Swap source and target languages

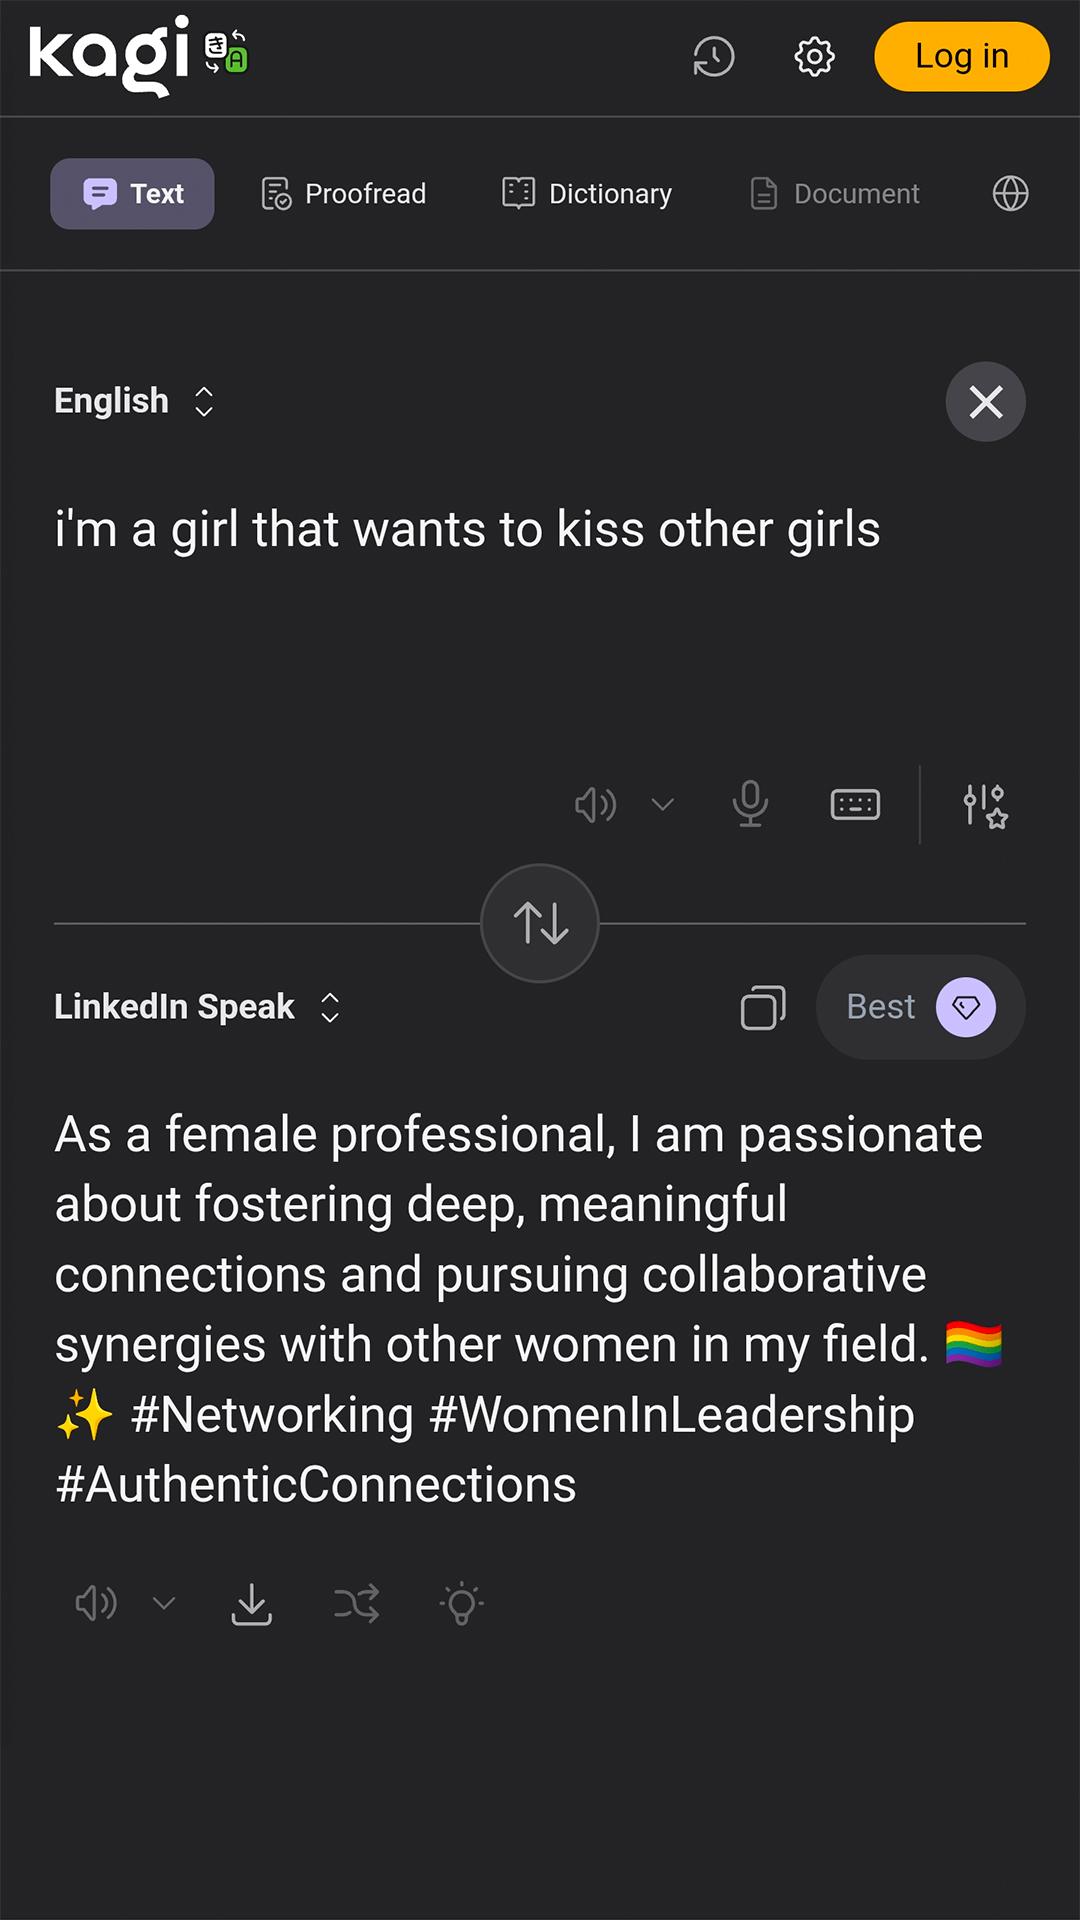[540, 923]
